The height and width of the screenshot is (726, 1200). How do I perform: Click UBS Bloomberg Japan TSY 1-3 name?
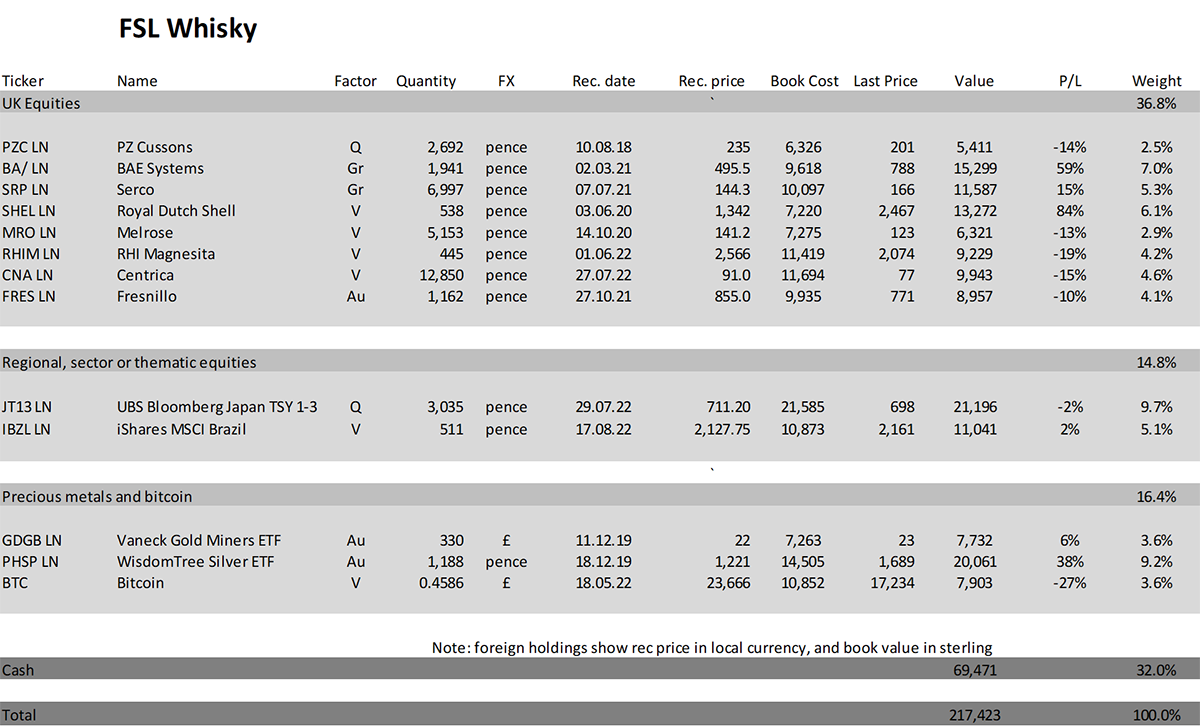215,407
